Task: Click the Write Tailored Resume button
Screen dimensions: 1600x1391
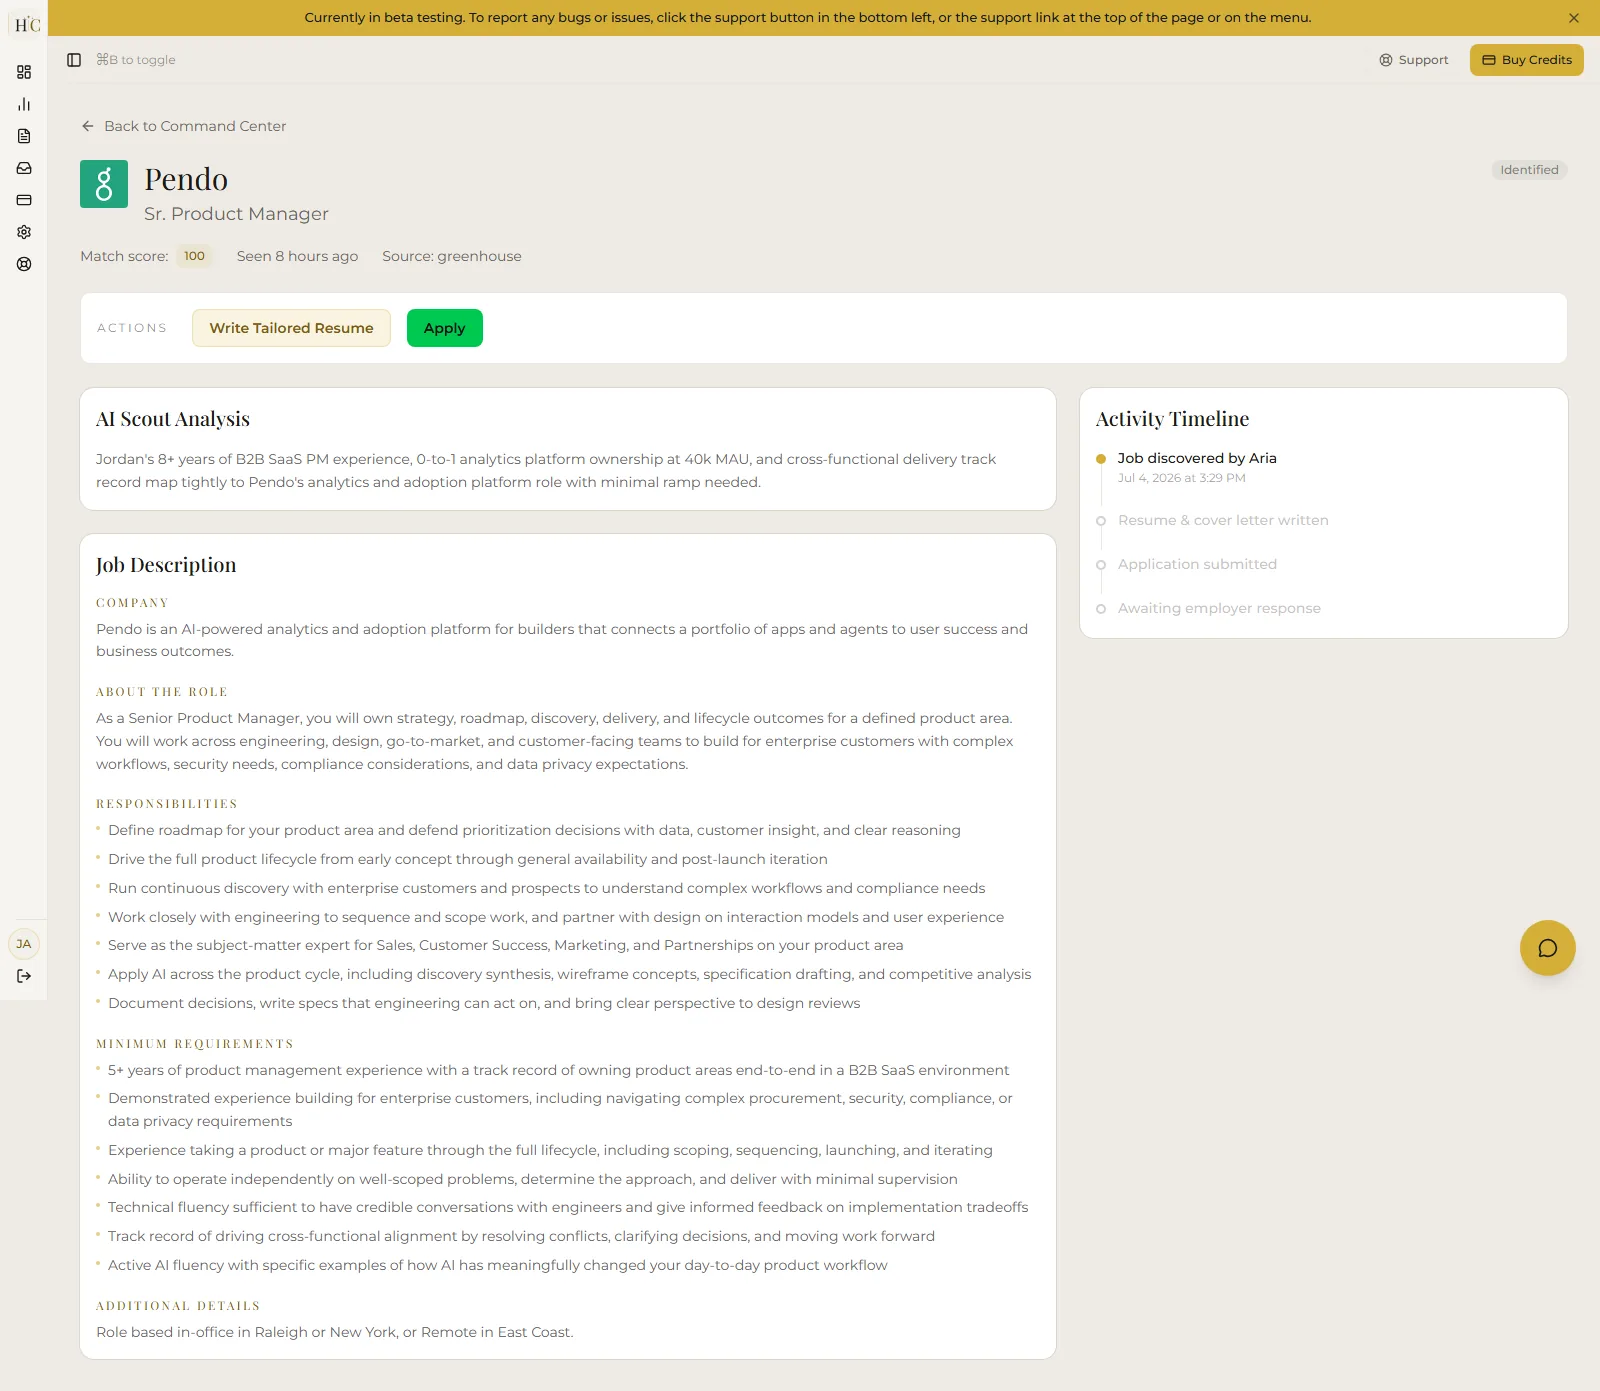Action: click(291, 328)
